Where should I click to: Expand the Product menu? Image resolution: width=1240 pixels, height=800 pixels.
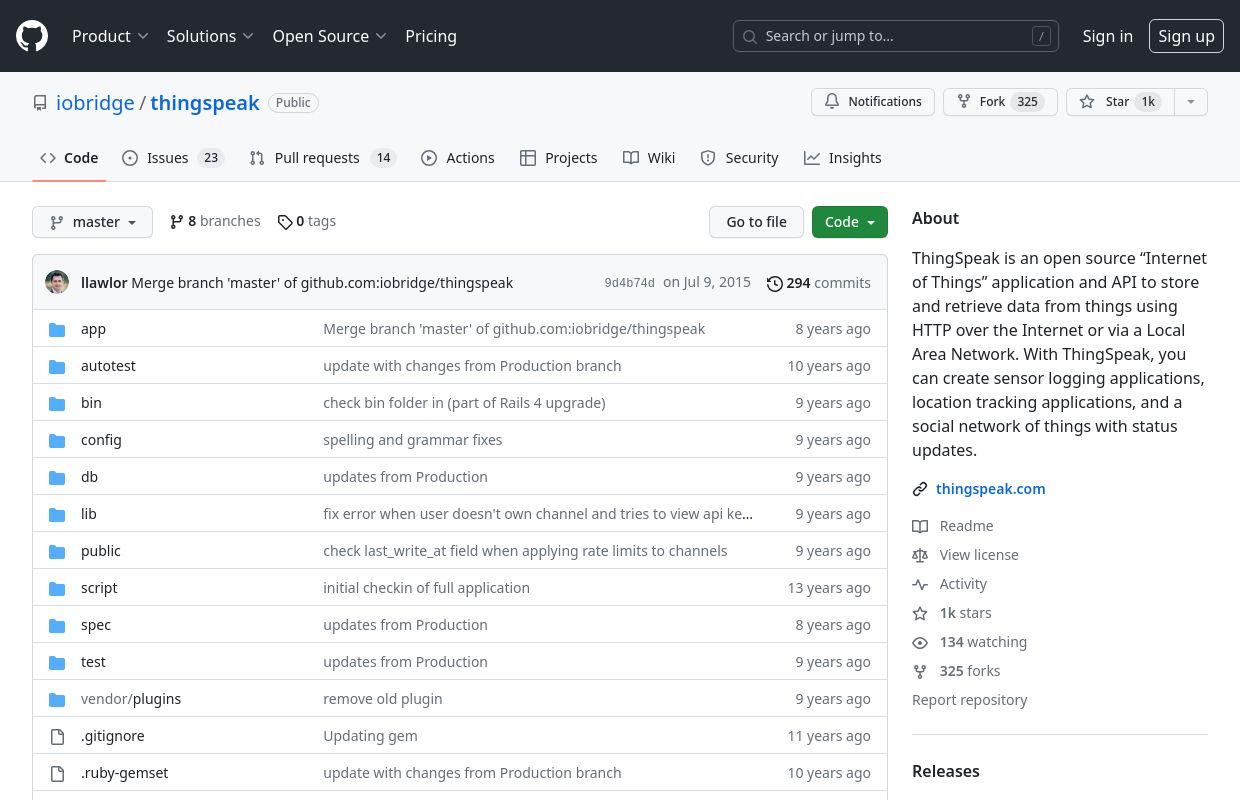click(x=110, y=36)
